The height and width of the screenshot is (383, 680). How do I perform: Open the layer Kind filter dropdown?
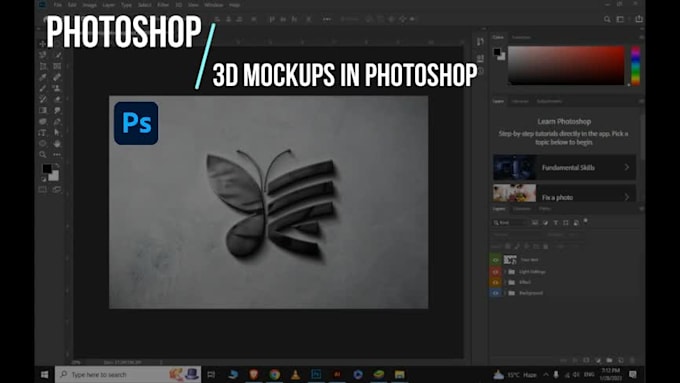[x=511, y=223]
